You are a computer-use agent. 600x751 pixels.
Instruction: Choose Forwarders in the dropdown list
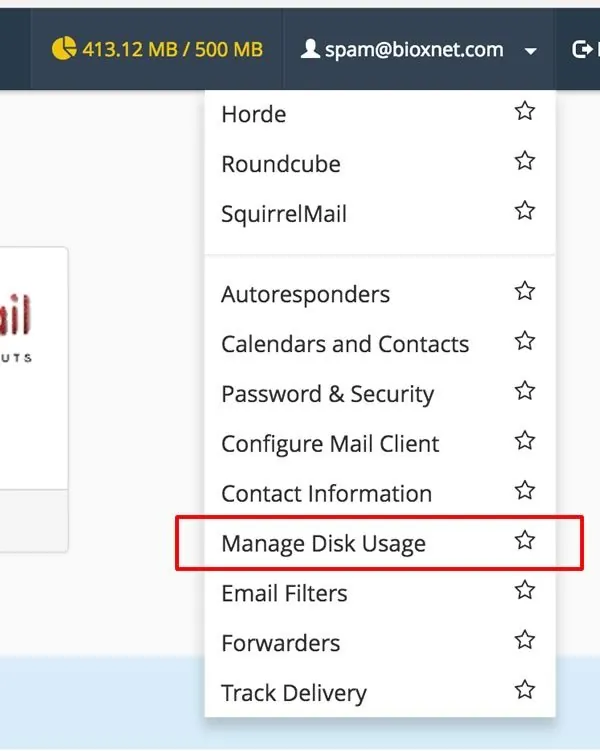coord(280,643)
